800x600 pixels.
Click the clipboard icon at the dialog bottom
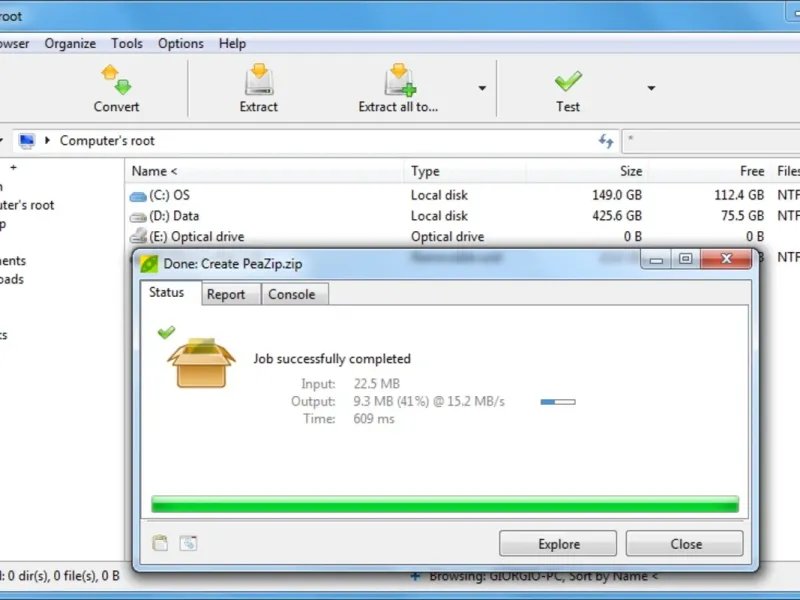[x=160, y=543]
